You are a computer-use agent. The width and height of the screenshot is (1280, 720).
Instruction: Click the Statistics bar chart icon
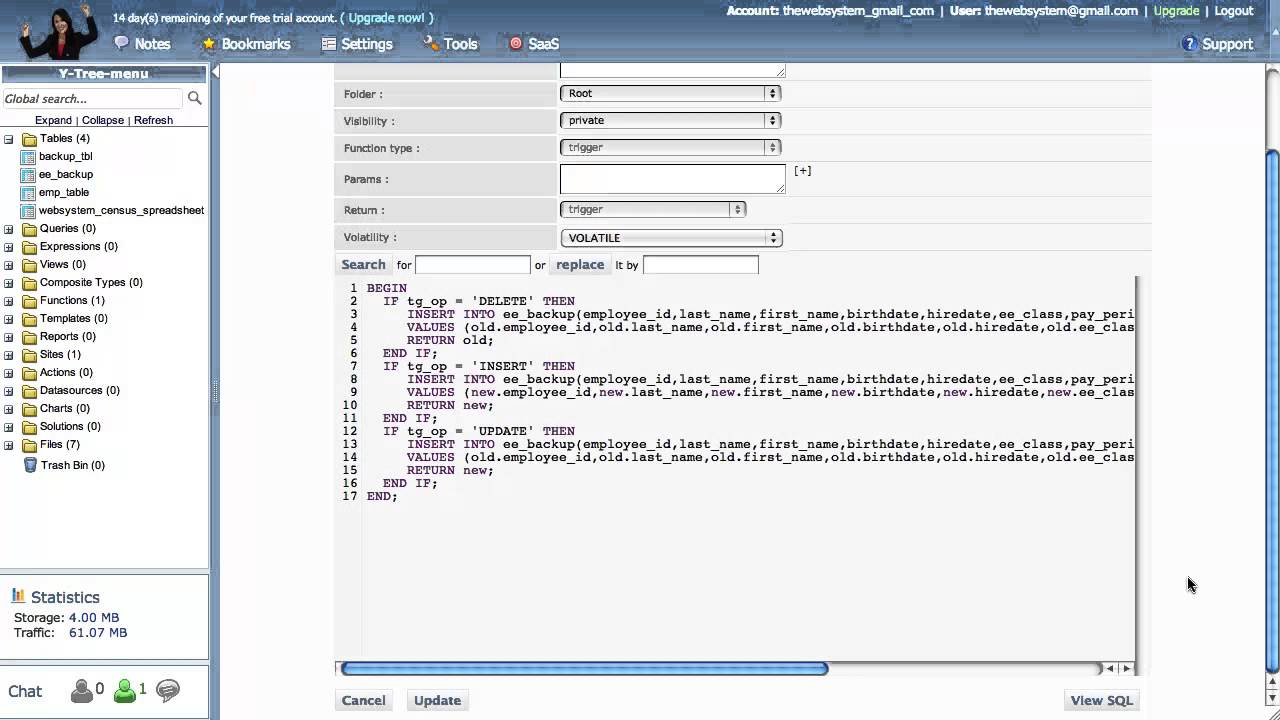(x=18, y=596)
